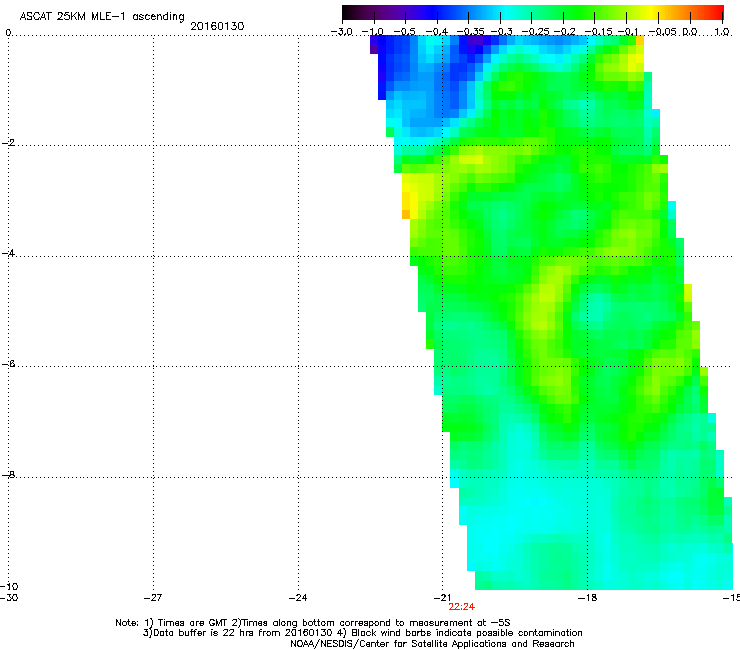Screen dimensions: 740x650
Task: Select the date label '20160130' under the title
Action: pos(217,26)
